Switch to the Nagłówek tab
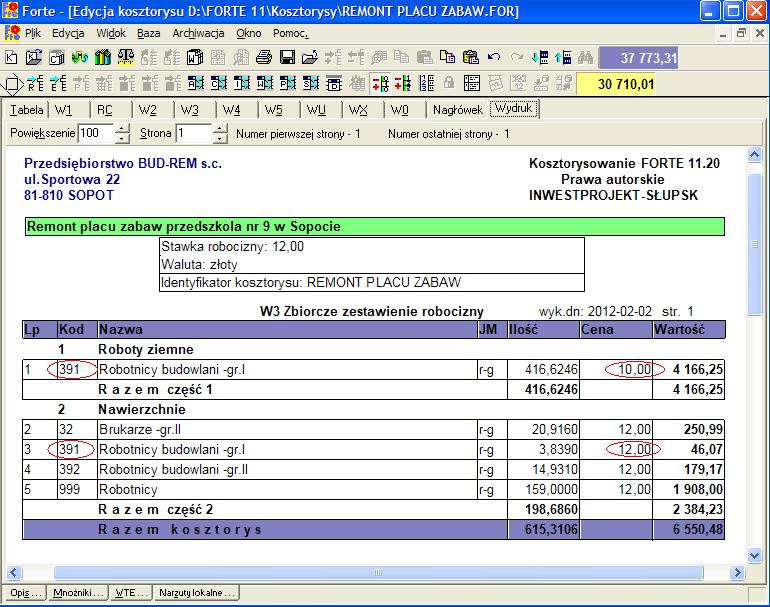The height and width of the screenshot is (607, 770). (x=458, y=110)
